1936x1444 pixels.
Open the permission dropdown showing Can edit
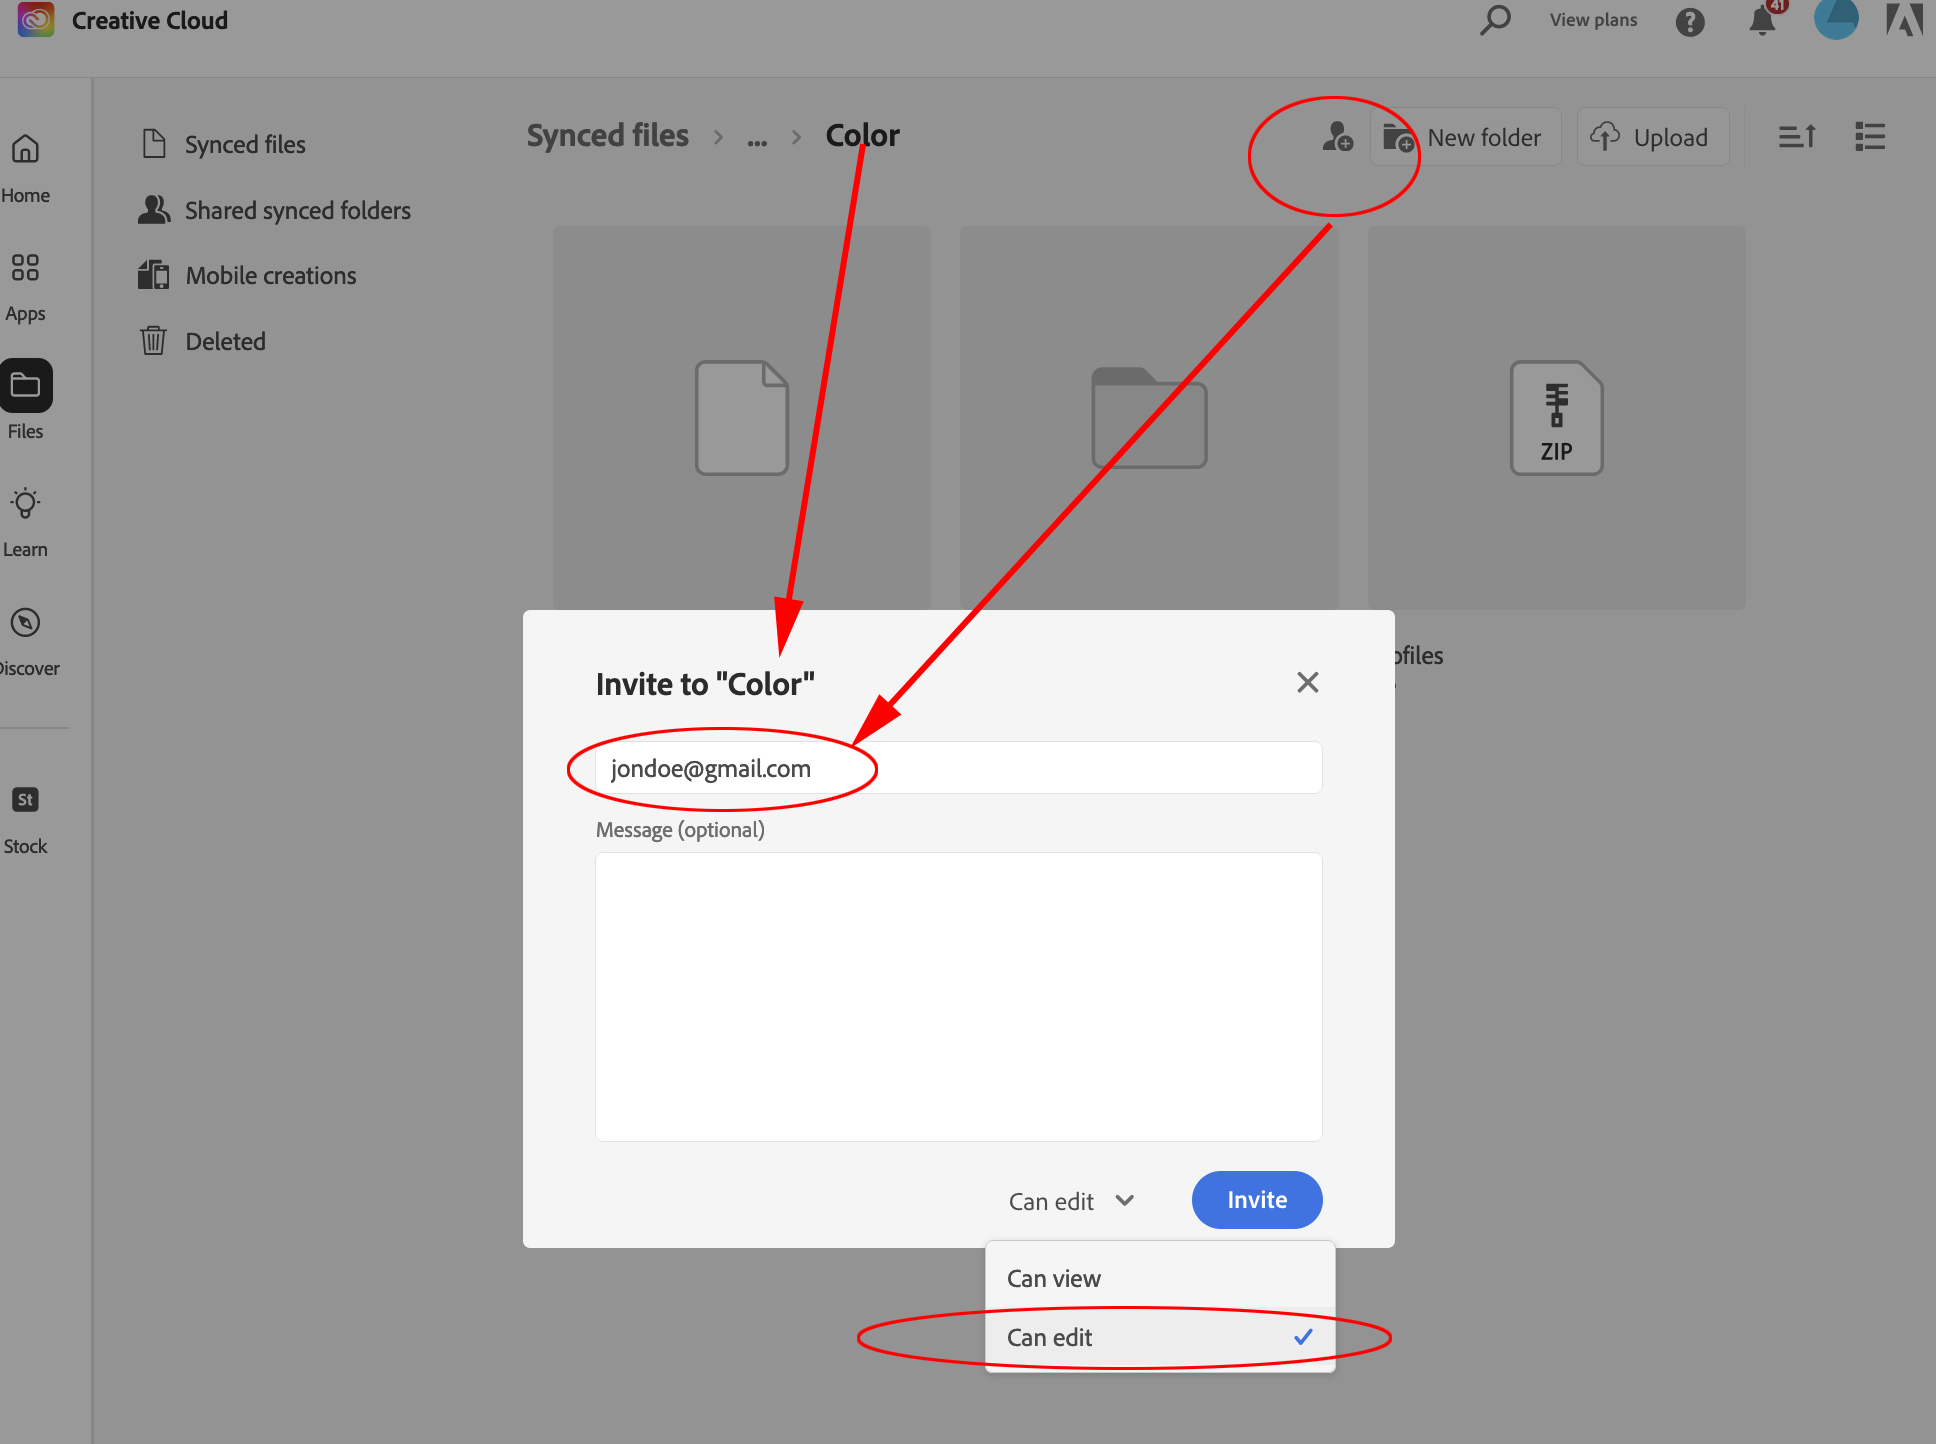pos(1071,1200)
